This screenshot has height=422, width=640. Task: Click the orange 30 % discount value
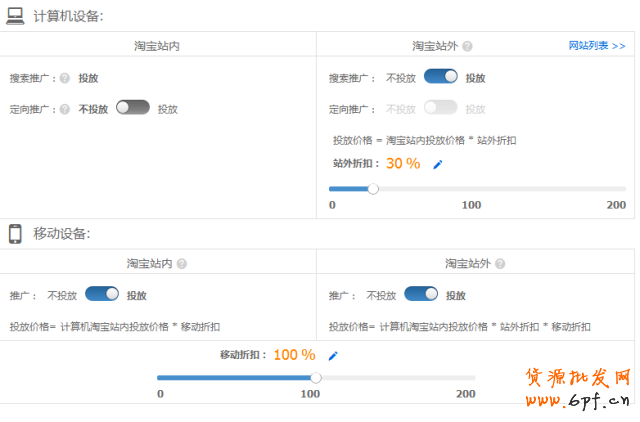point(403,164)
